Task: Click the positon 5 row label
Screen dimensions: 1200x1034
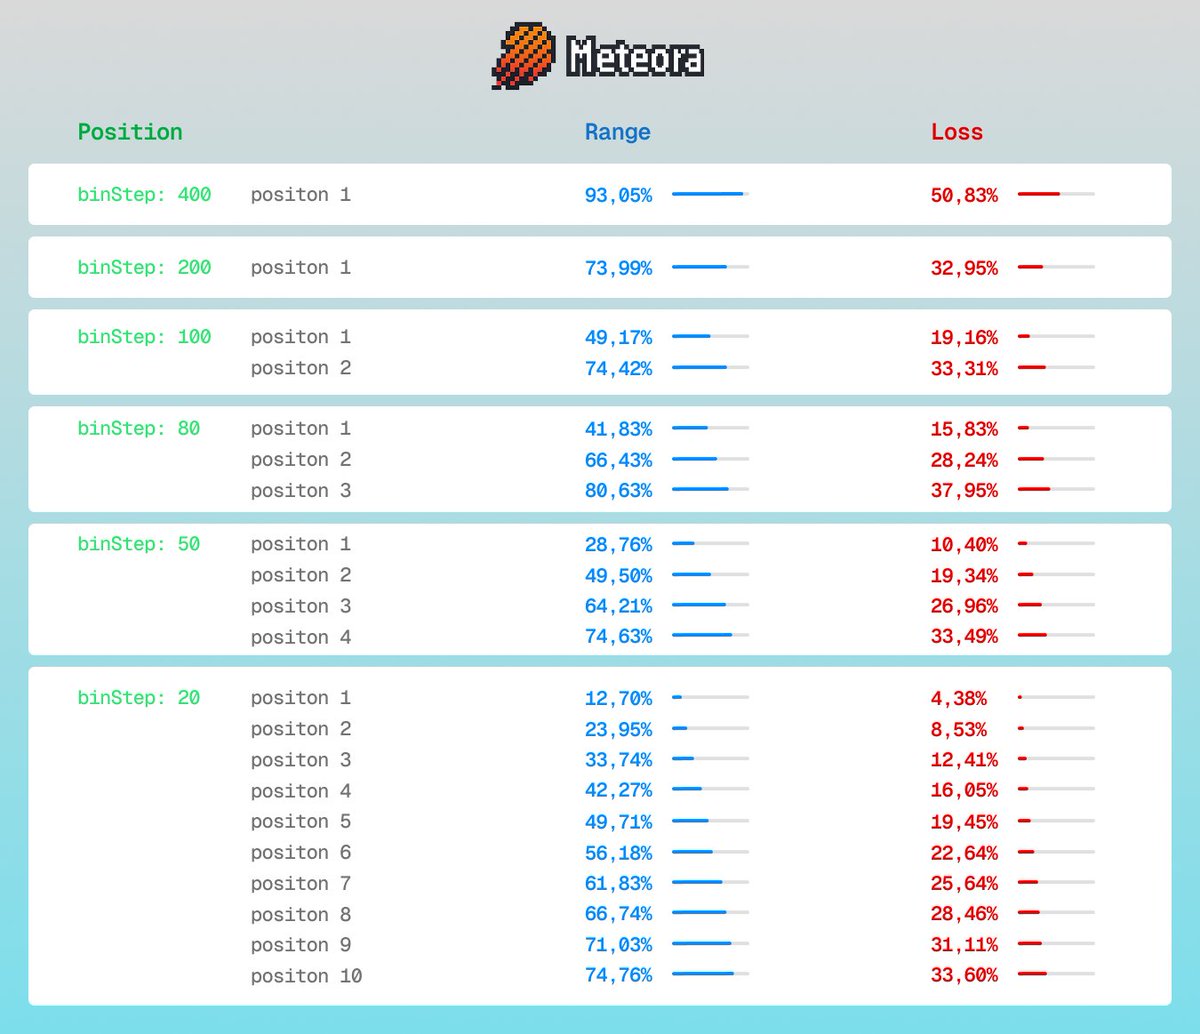Action: coord(301,822)
